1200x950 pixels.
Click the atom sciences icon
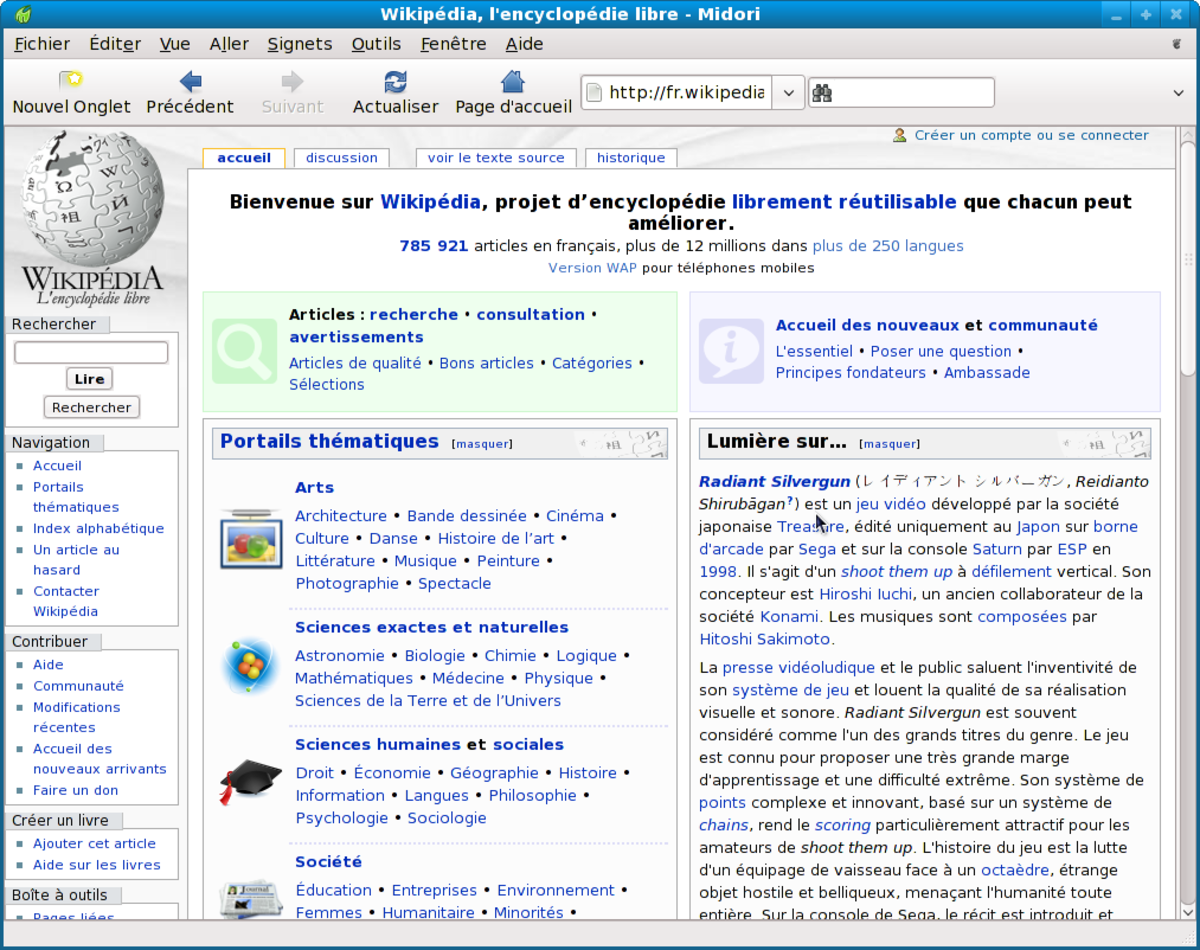tap(251, 666)
